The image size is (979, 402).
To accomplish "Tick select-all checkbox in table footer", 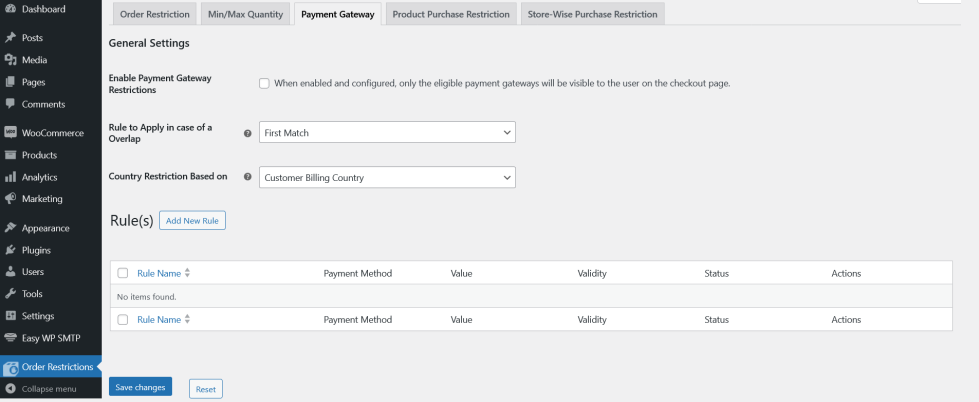I will (x=123, y=320).
